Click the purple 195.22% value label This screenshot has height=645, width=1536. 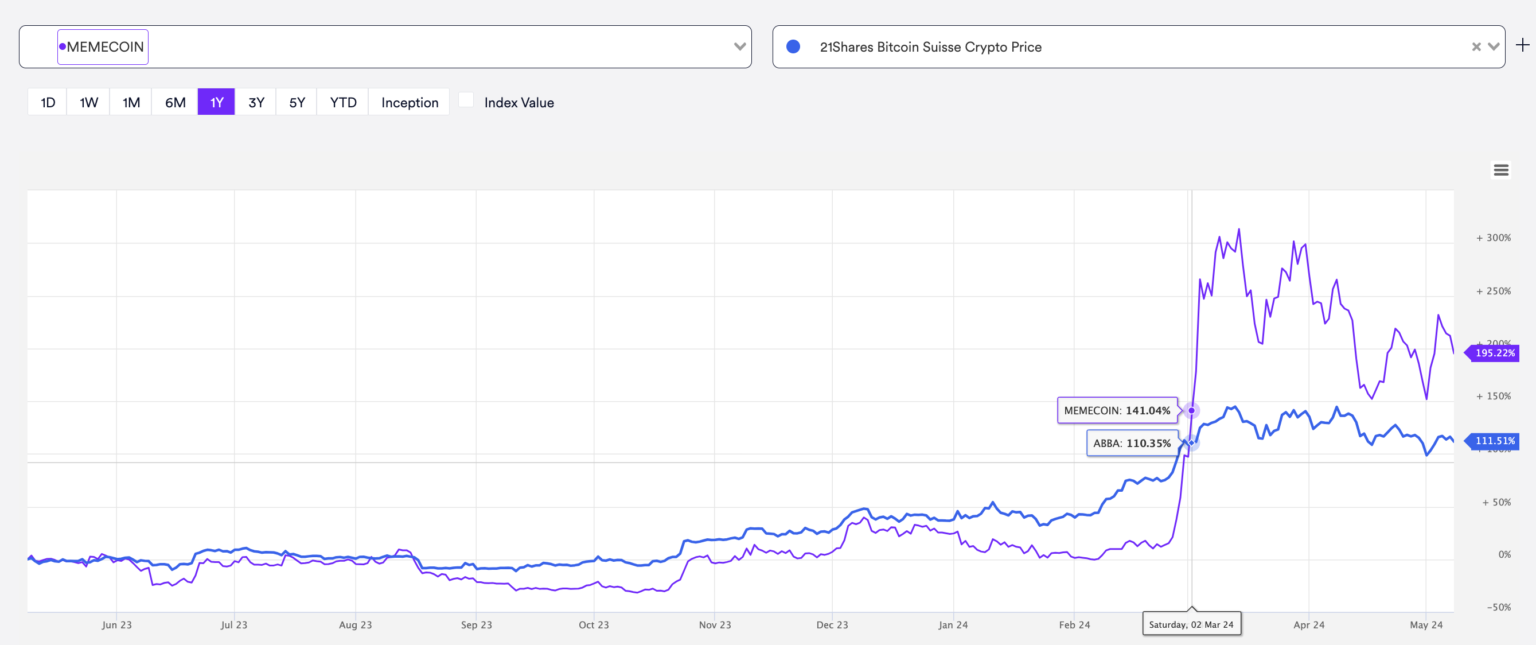point(1493,353)
